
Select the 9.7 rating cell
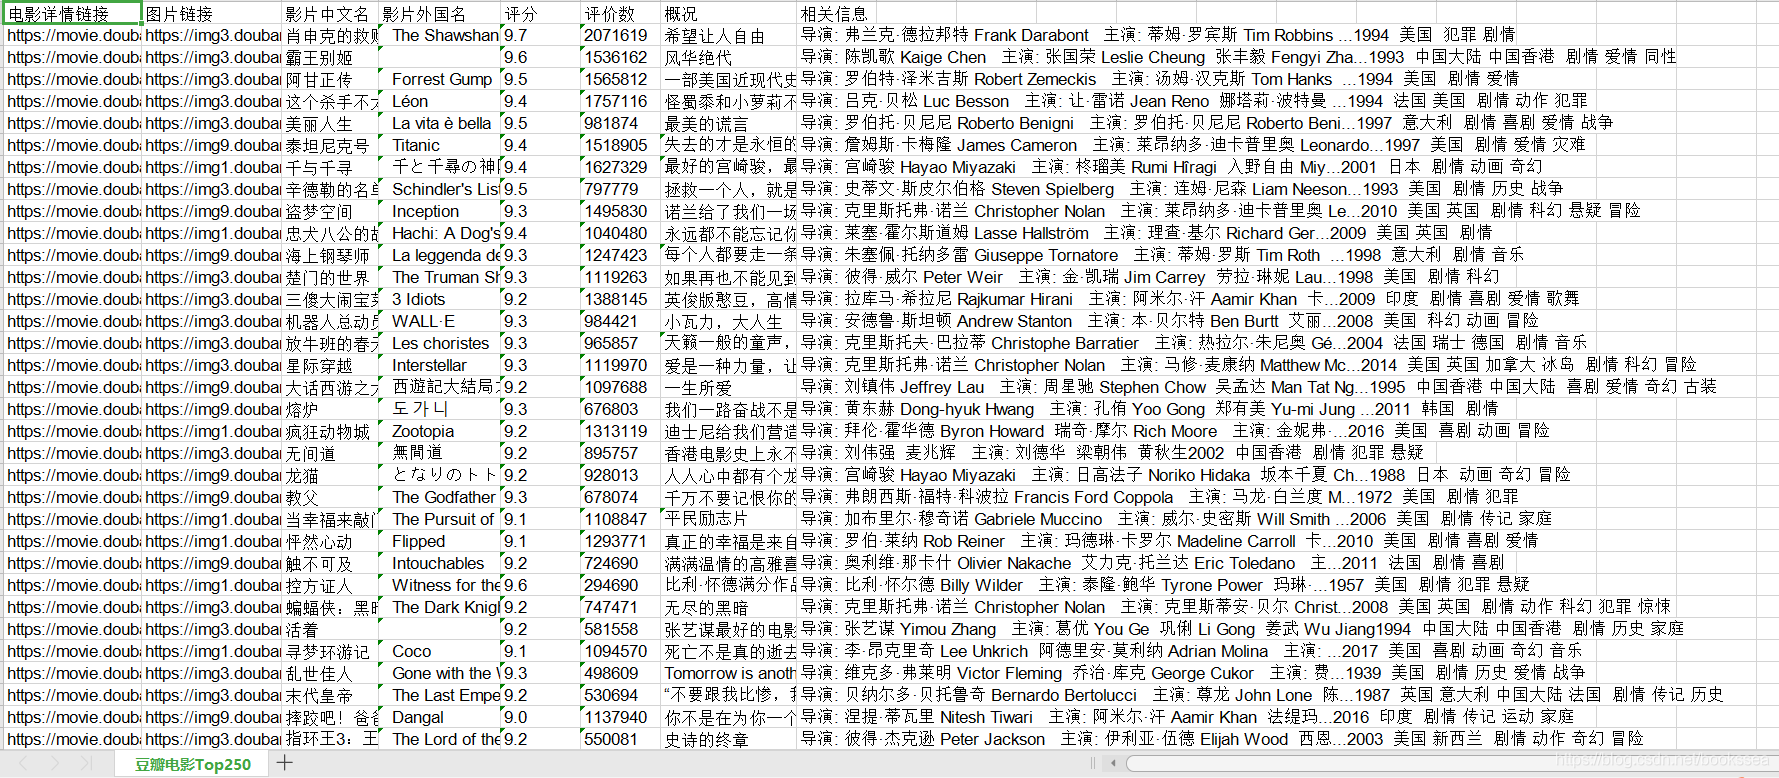(x=539, y=36)
